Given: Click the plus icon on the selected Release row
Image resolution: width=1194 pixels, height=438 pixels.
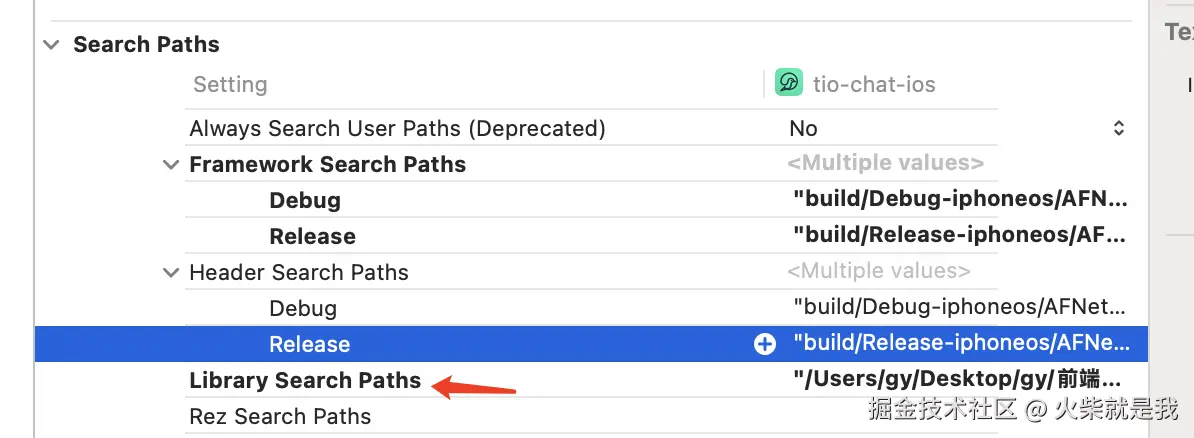Looking at the screenshot, I should coord(765,344).
